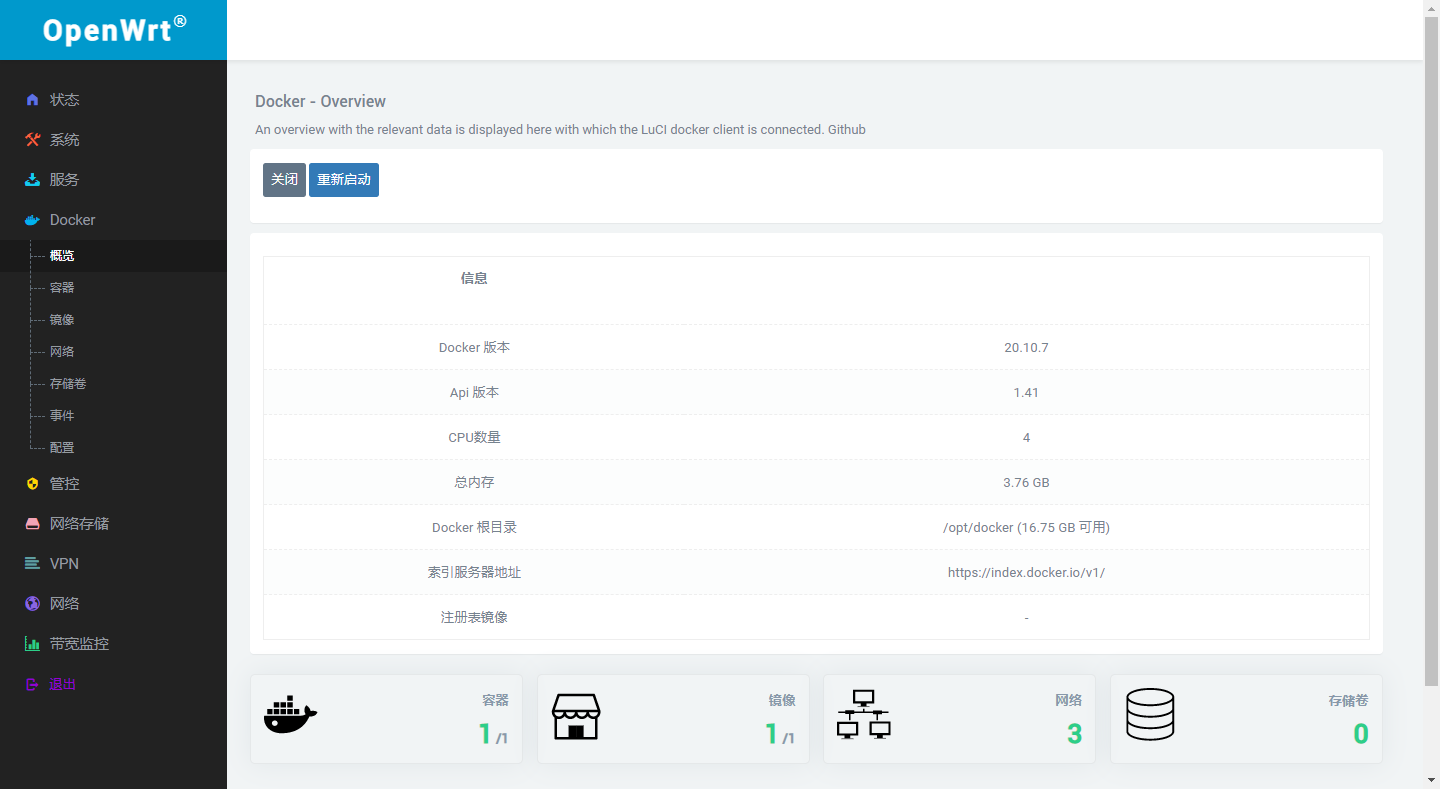Open the 容器 page from the Docker submenu
1440x789 pixels.
pos(61,287)
